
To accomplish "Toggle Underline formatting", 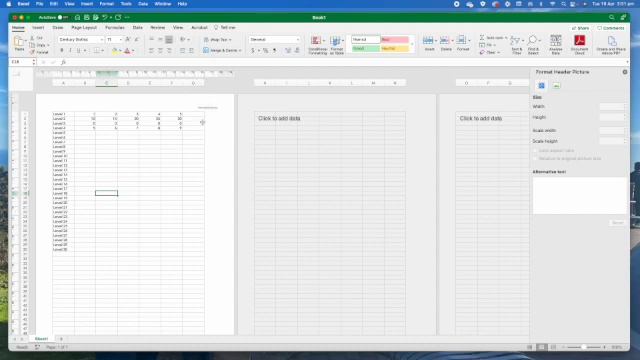I will [x=78, y=51].
